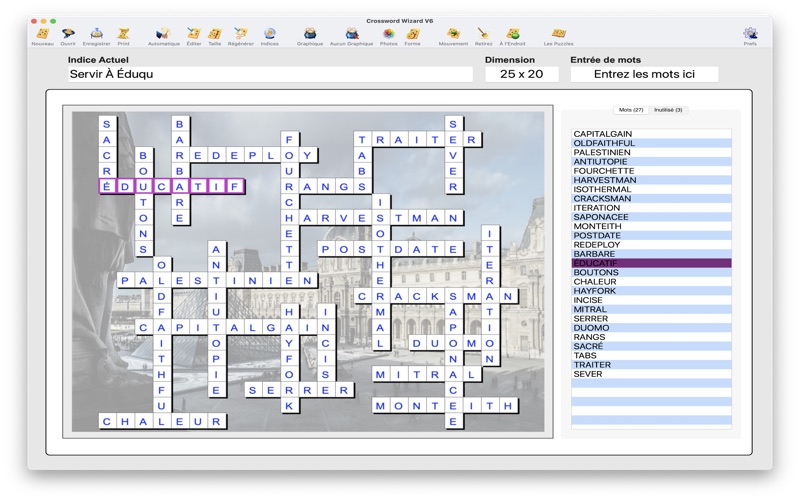Screen dimensions: 800x500
Task: Select SACRÉ in the word list
Action: point(652,346)
